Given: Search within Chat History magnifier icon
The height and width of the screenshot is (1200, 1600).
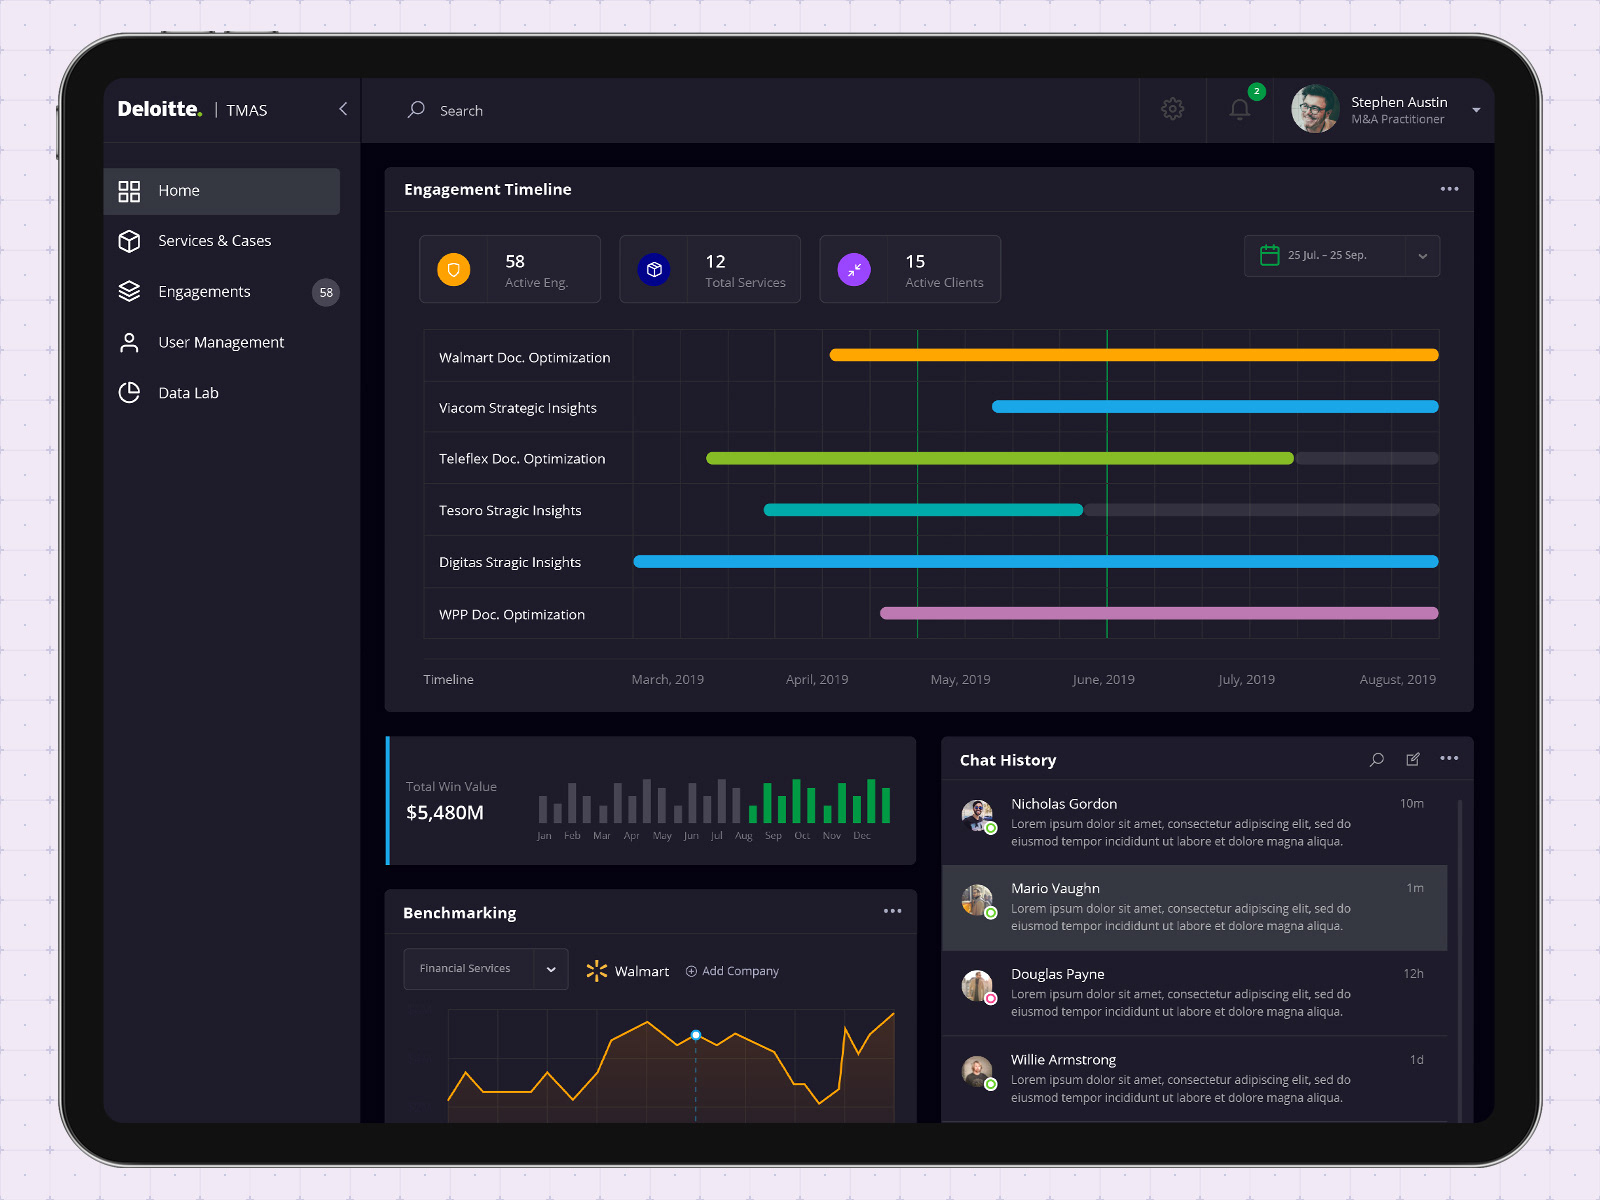Looking at the screenshot, I should (x=1377, y=759).
